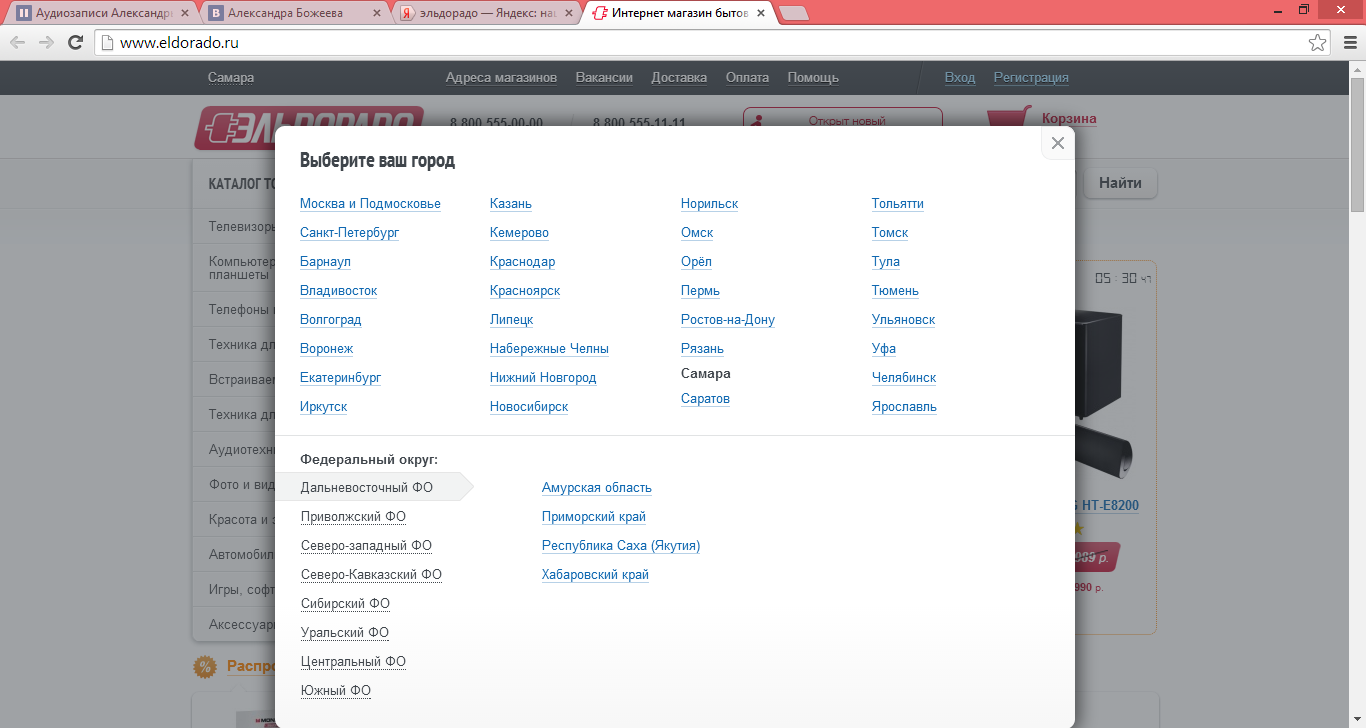Screen dimensions: 1366x728
Task: Choose region Хабаровский край
Action: tap(595, 575)
